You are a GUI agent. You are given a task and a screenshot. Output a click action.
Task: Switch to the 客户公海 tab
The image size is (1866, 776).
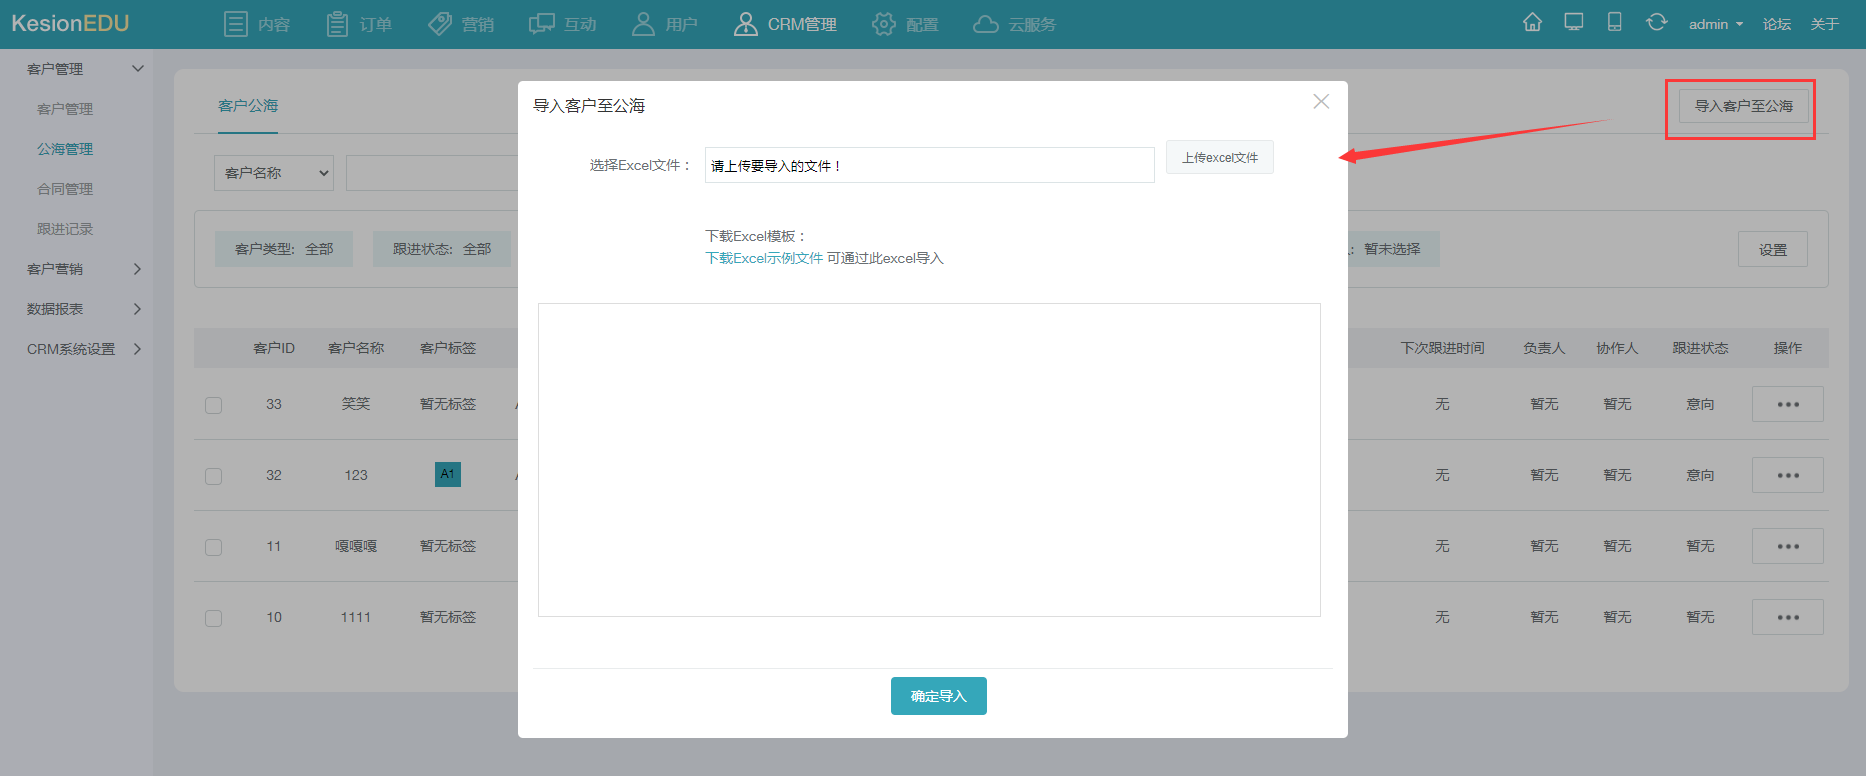248,106
